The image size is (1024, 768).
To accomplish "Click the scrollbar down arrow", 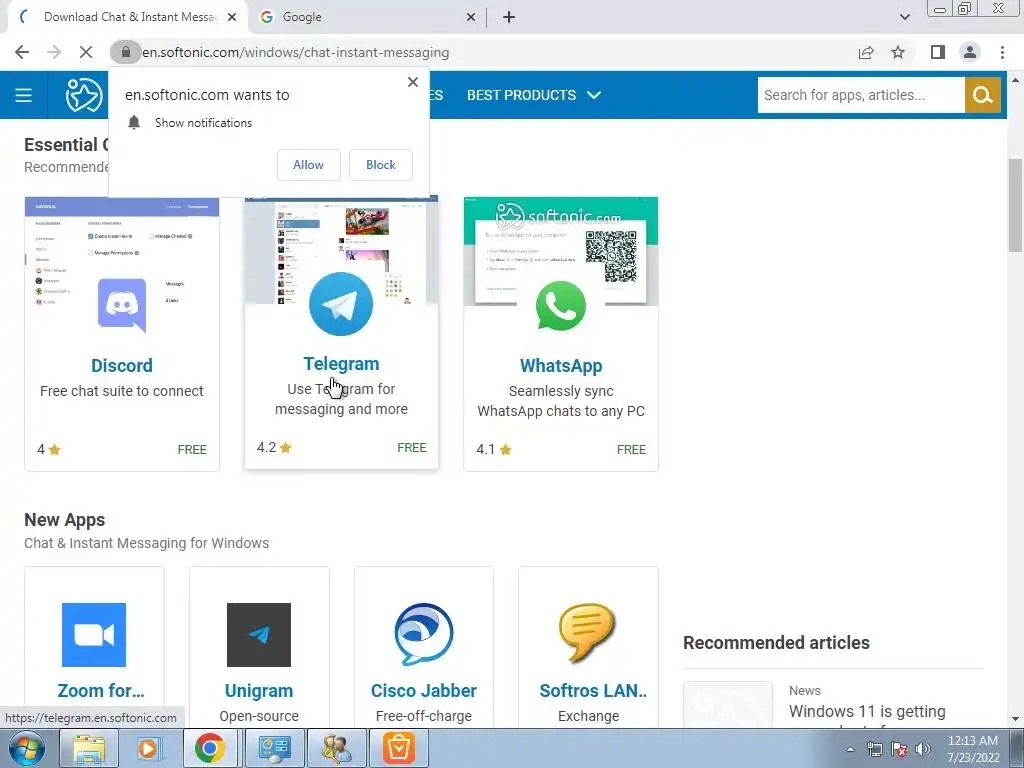I will (1015, 719).
